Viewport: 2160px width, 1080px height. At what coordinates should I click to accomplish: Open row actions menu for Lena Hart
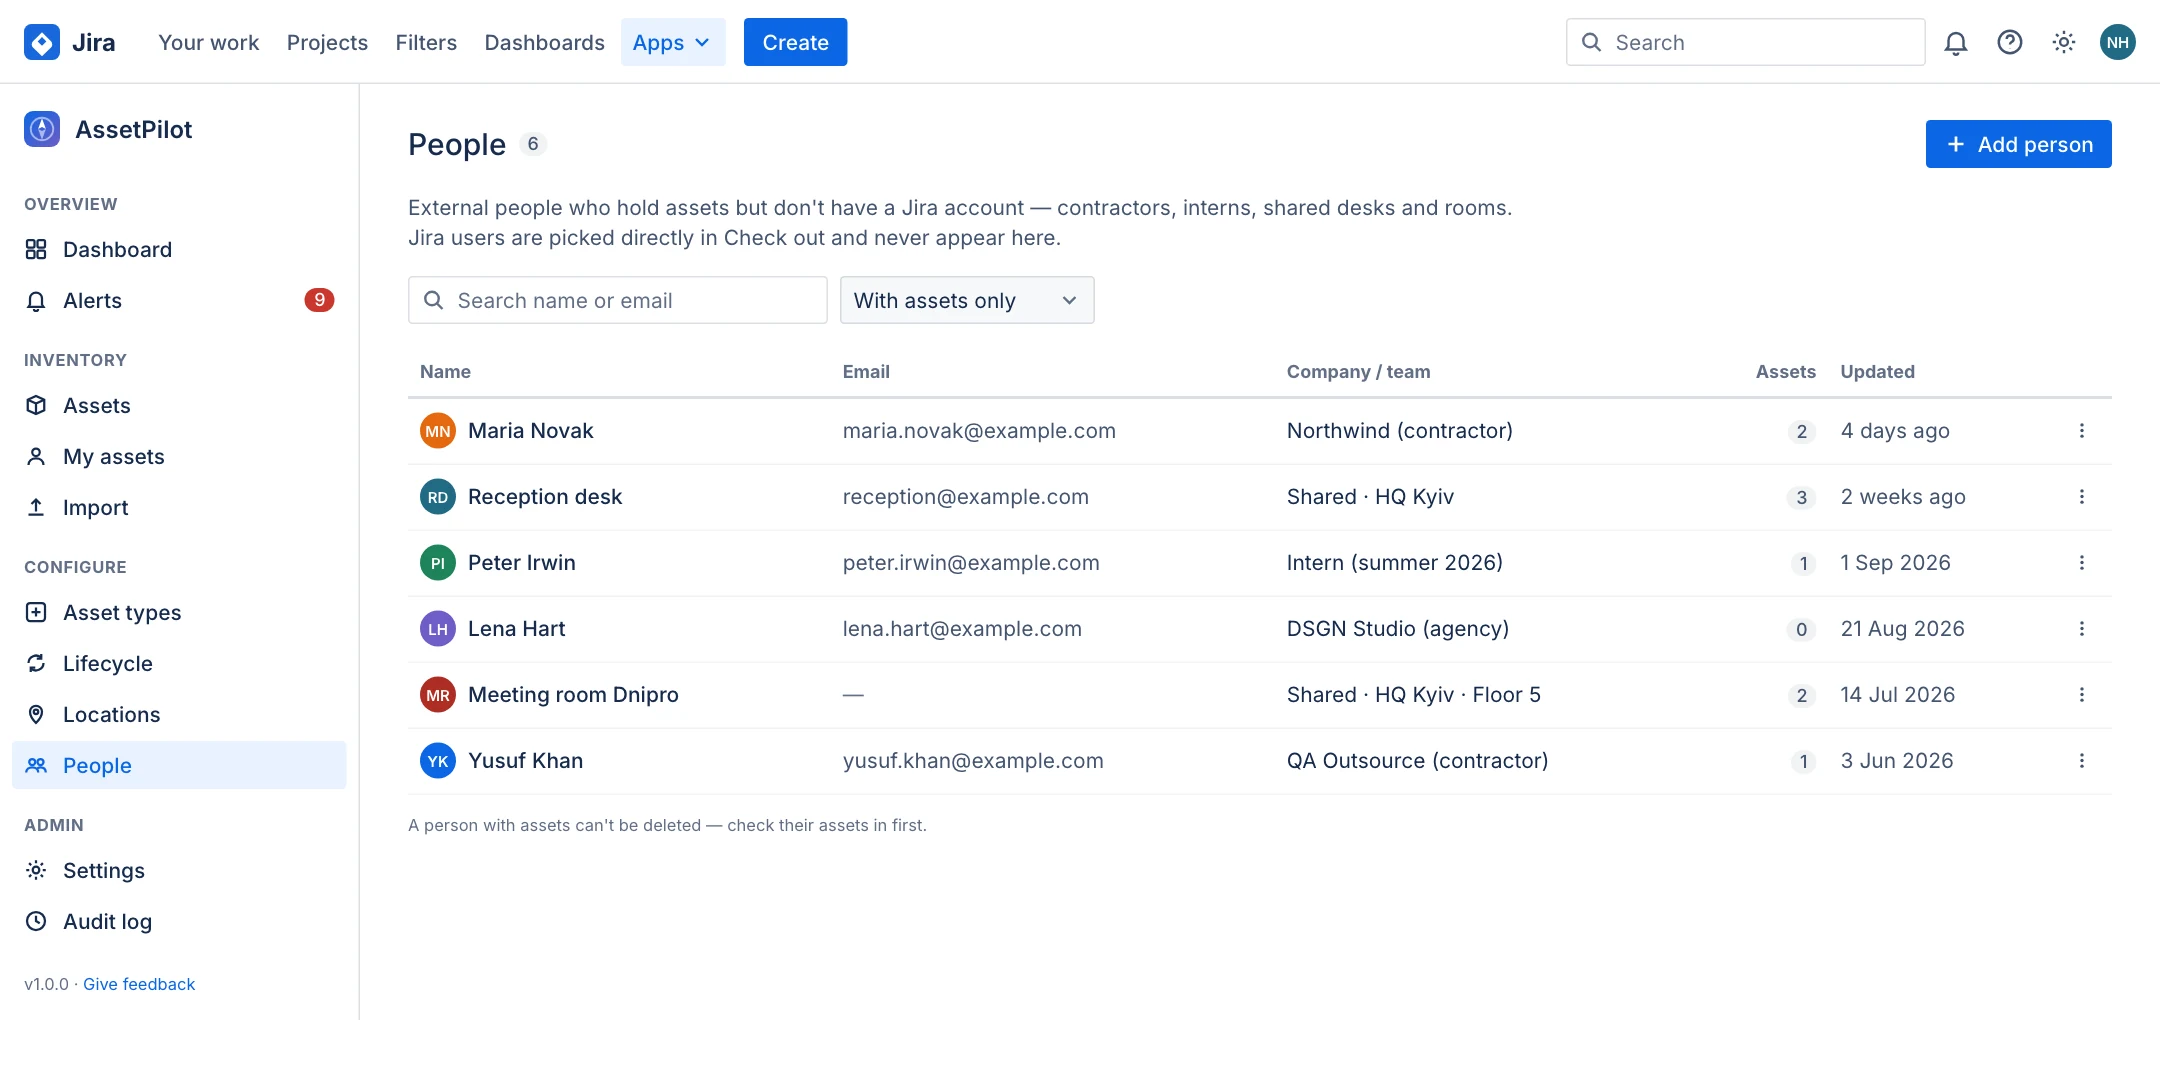click(x=2081, y=629)
